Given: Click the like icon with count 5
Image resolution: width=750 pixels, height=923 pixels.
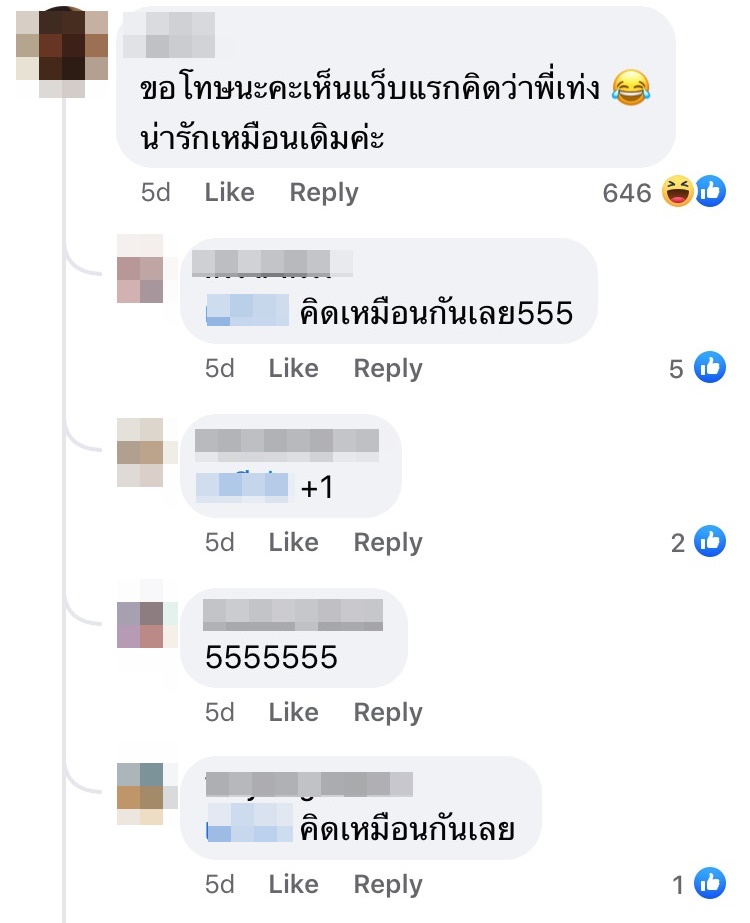Looking at the screenshot, I should point(710,367).
